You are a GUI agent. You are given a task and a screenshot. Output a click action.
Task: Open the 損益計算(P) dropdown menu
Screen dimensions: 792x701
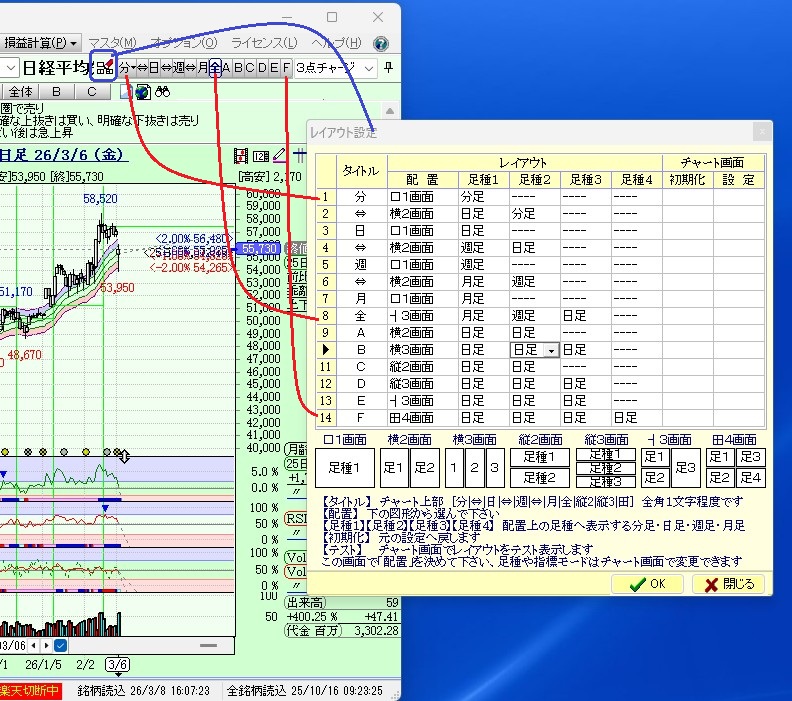[x=40, y=43]
